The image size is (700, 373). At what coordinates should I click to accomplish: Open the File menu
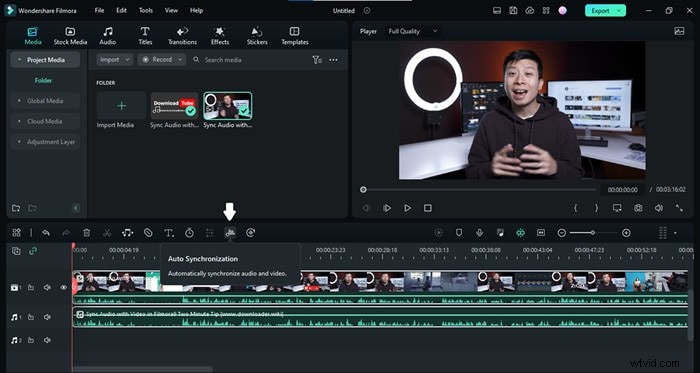click(x=100, y=10)
